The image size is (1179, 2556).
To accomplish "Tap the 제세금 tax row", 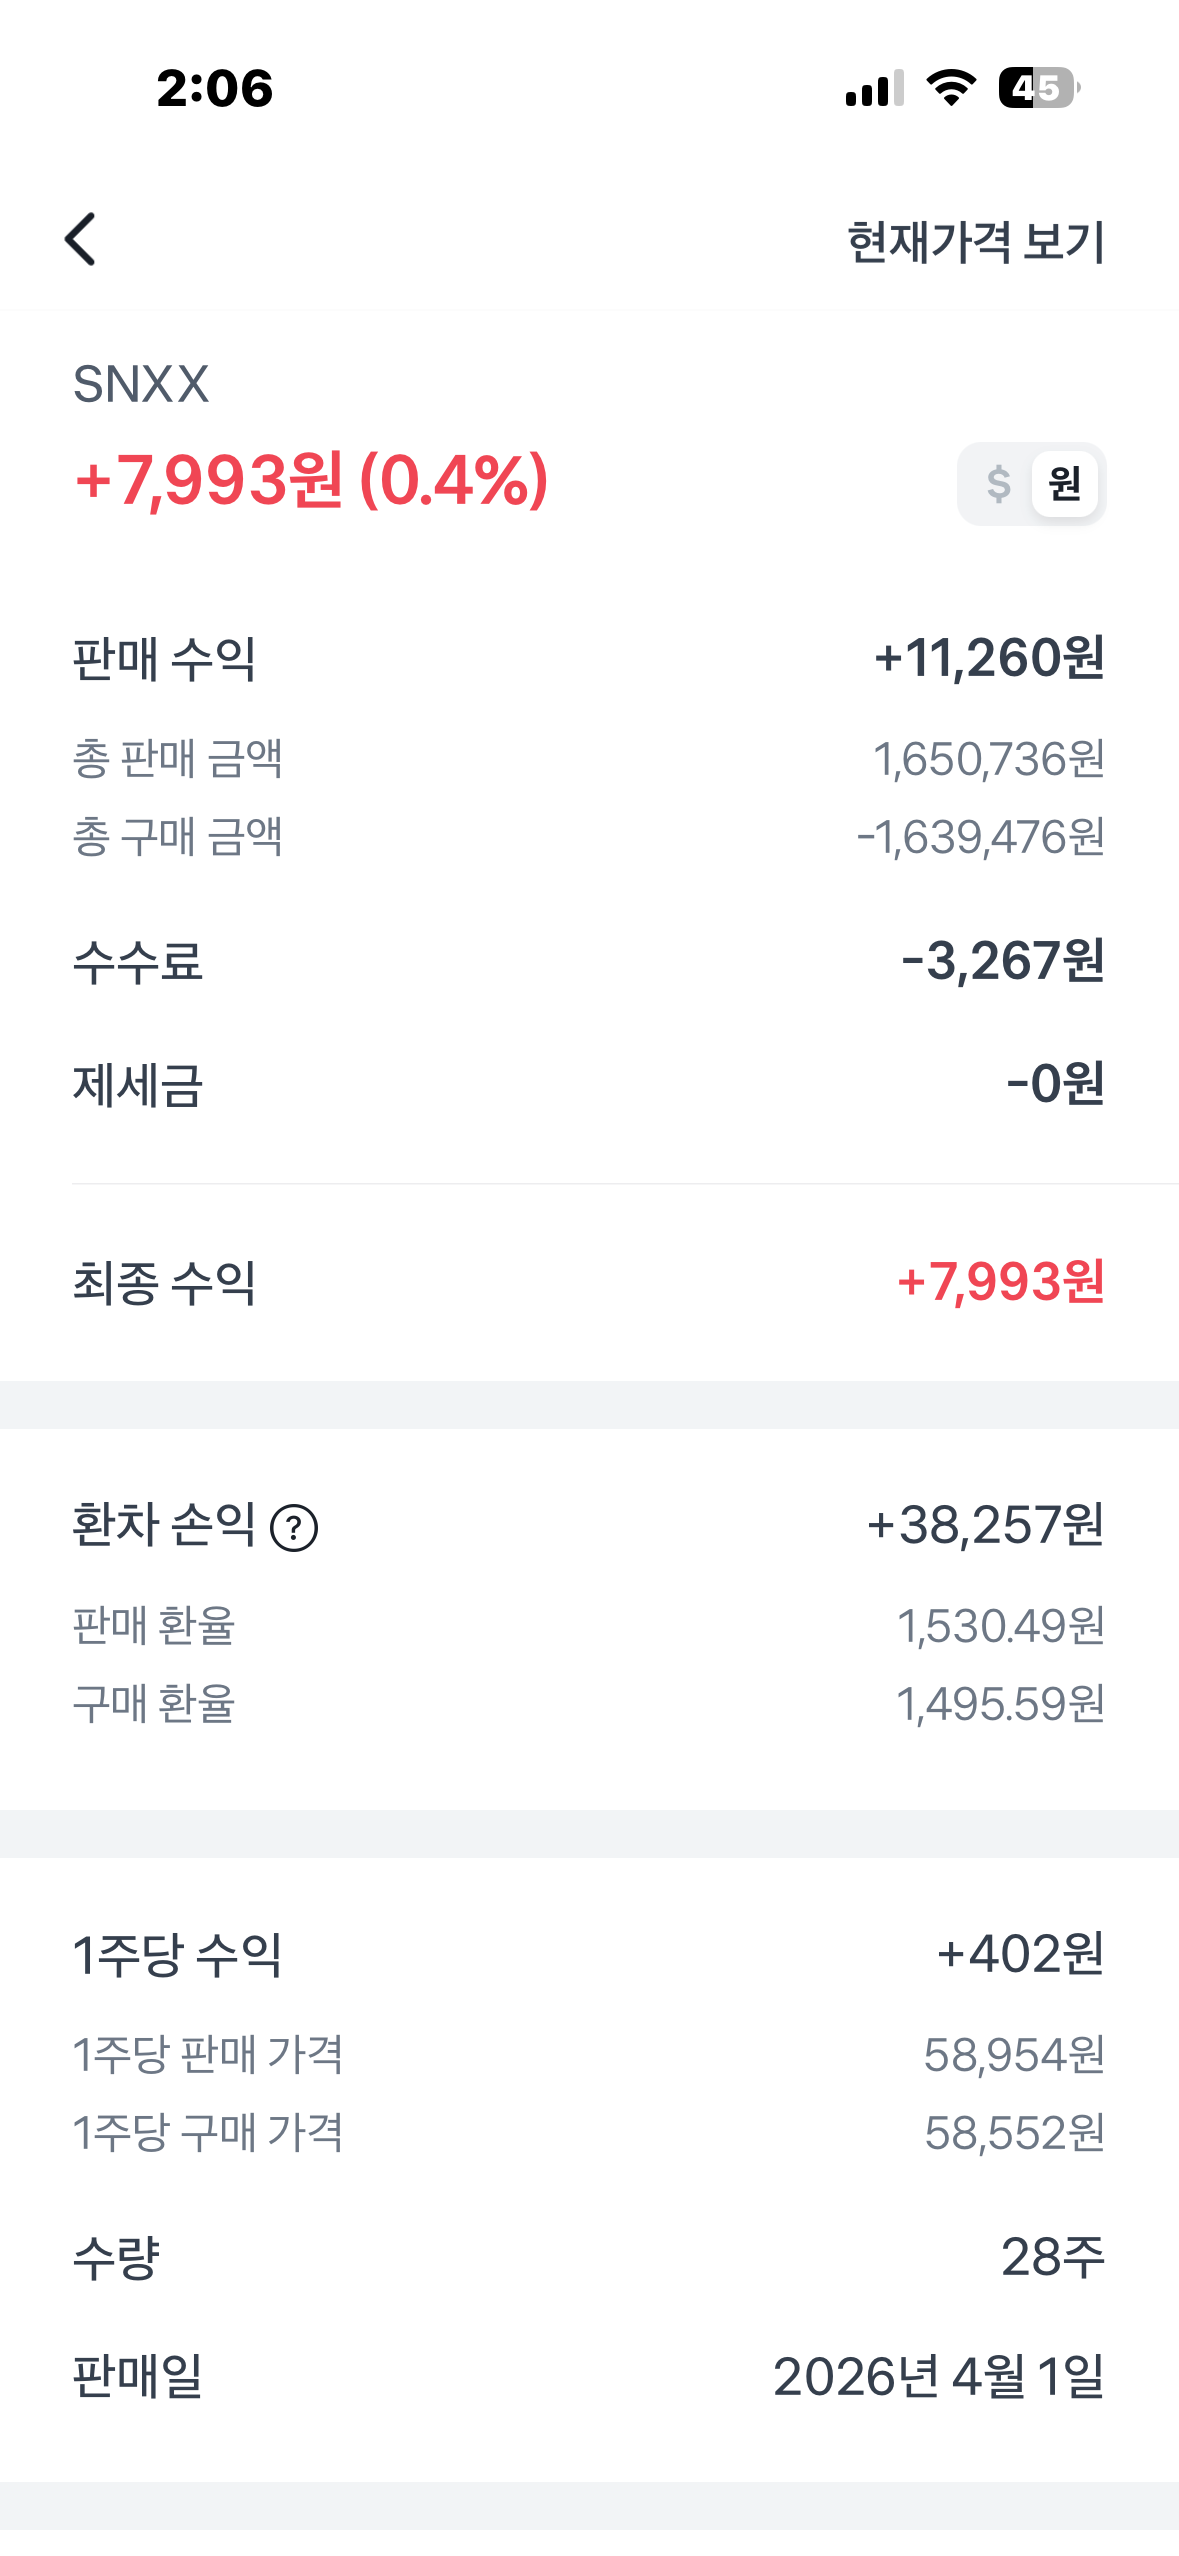I will pos(588,1085).
